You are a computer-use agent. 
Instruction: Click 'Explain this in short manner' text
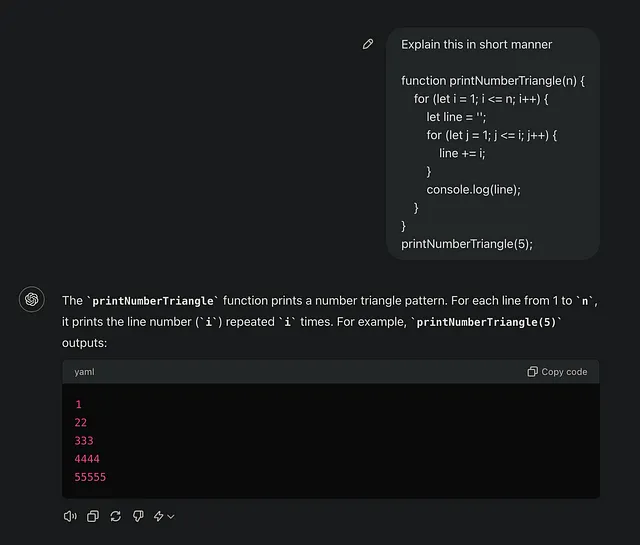[x=476, y=44]
